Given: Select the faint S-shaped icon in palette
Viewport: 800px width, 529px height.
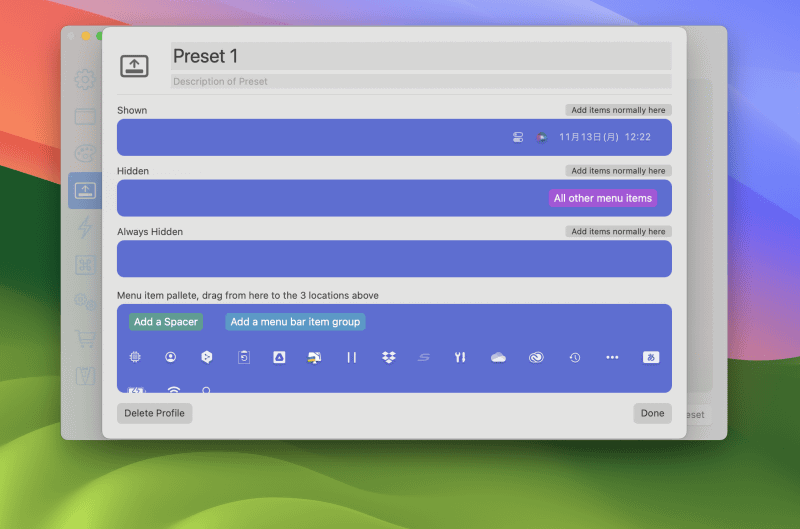Looking at the screenshot, I should [423, 358].
